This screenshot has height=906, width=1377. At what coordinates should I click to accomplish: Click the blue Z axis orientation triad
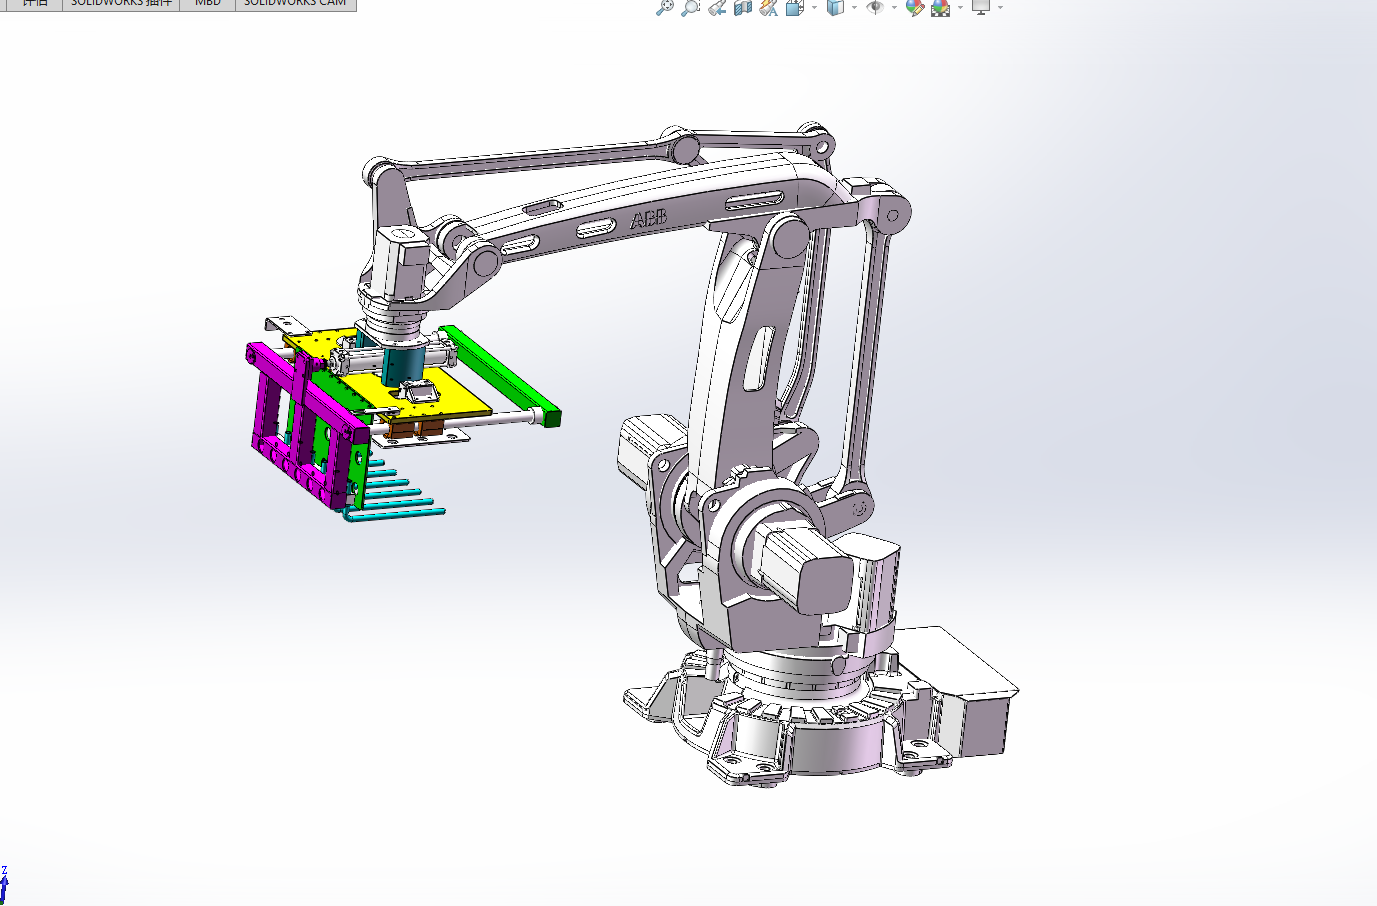click(x=4, y=886)
